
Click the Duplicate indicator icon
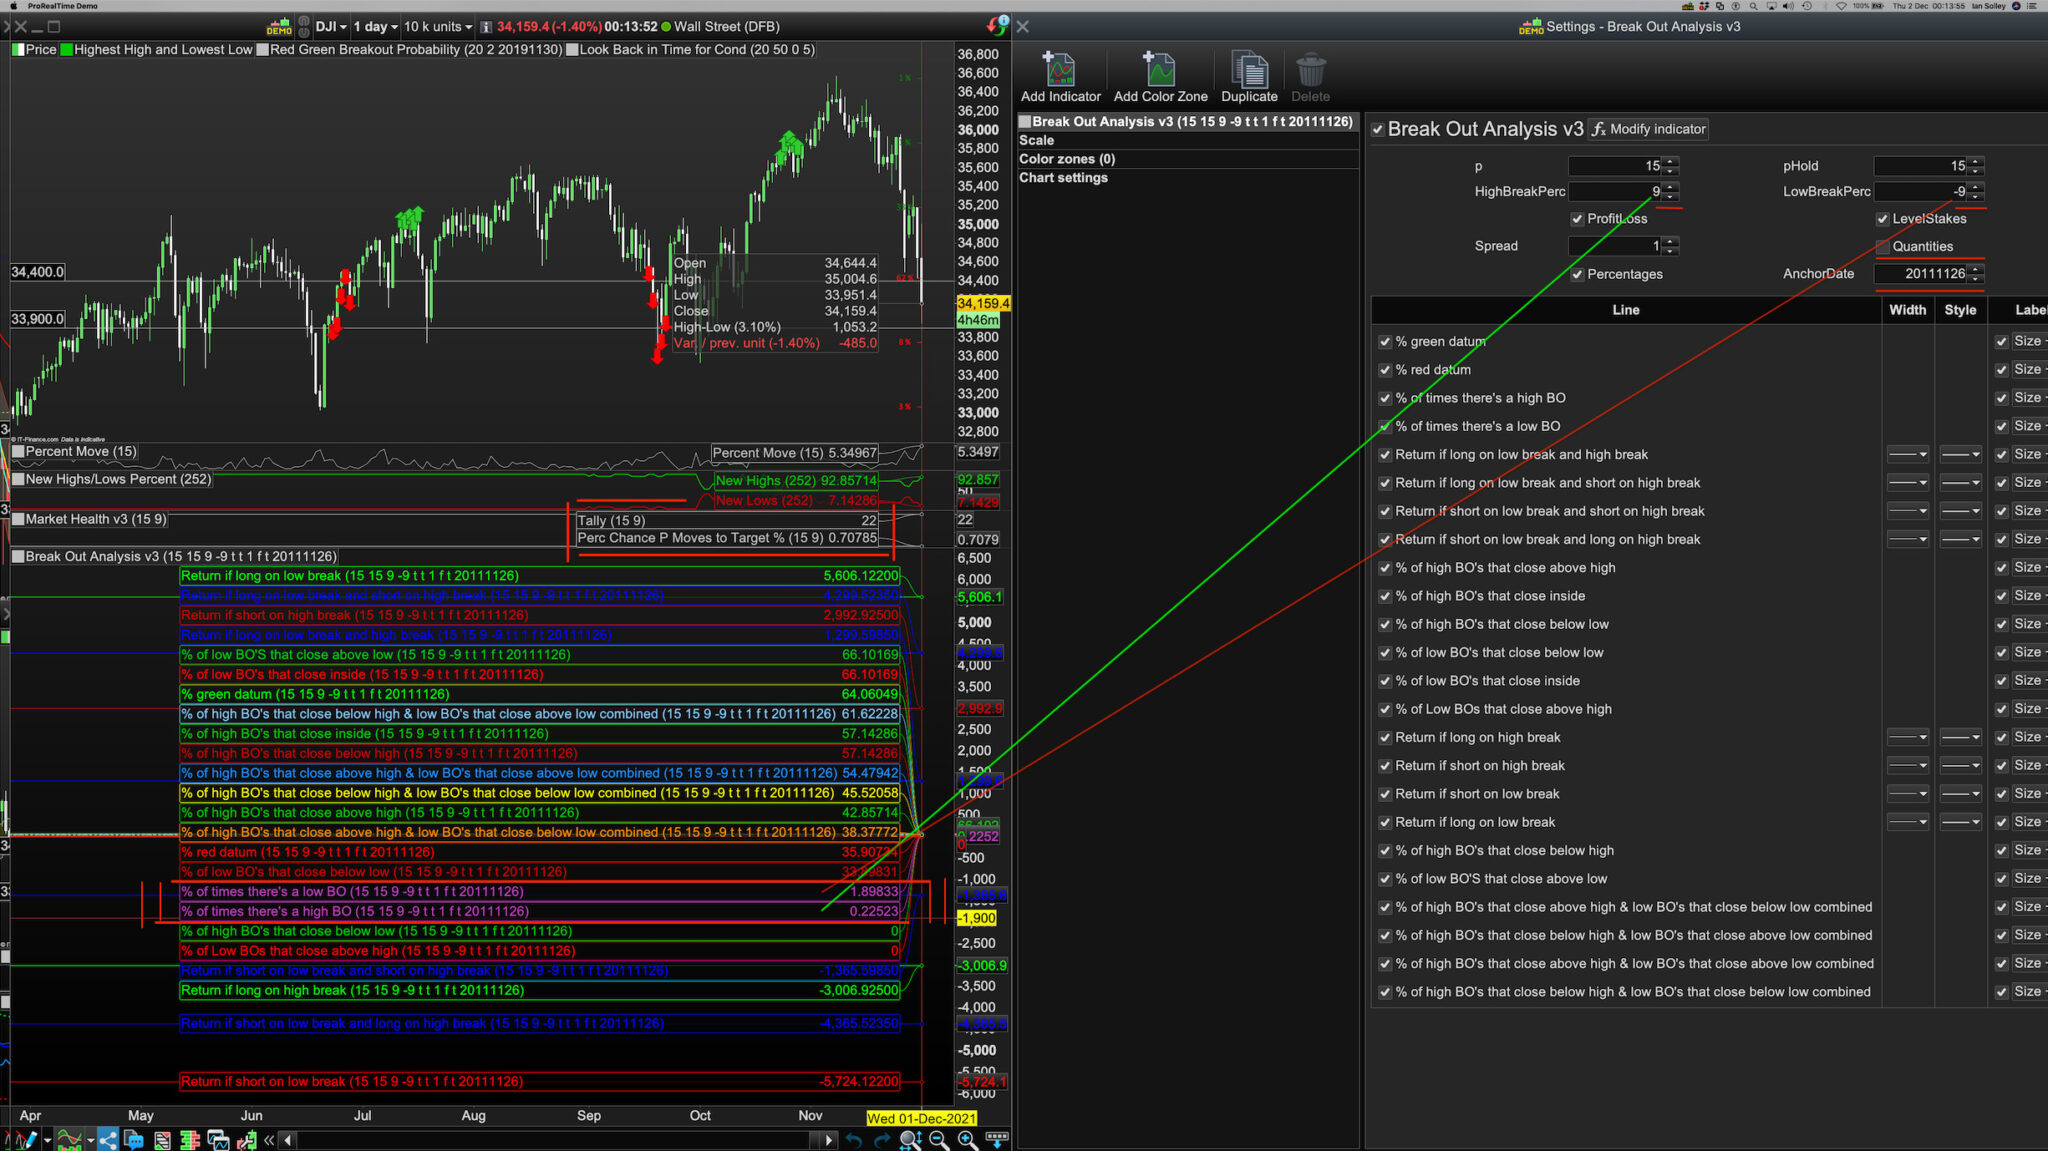(1249, 71)
